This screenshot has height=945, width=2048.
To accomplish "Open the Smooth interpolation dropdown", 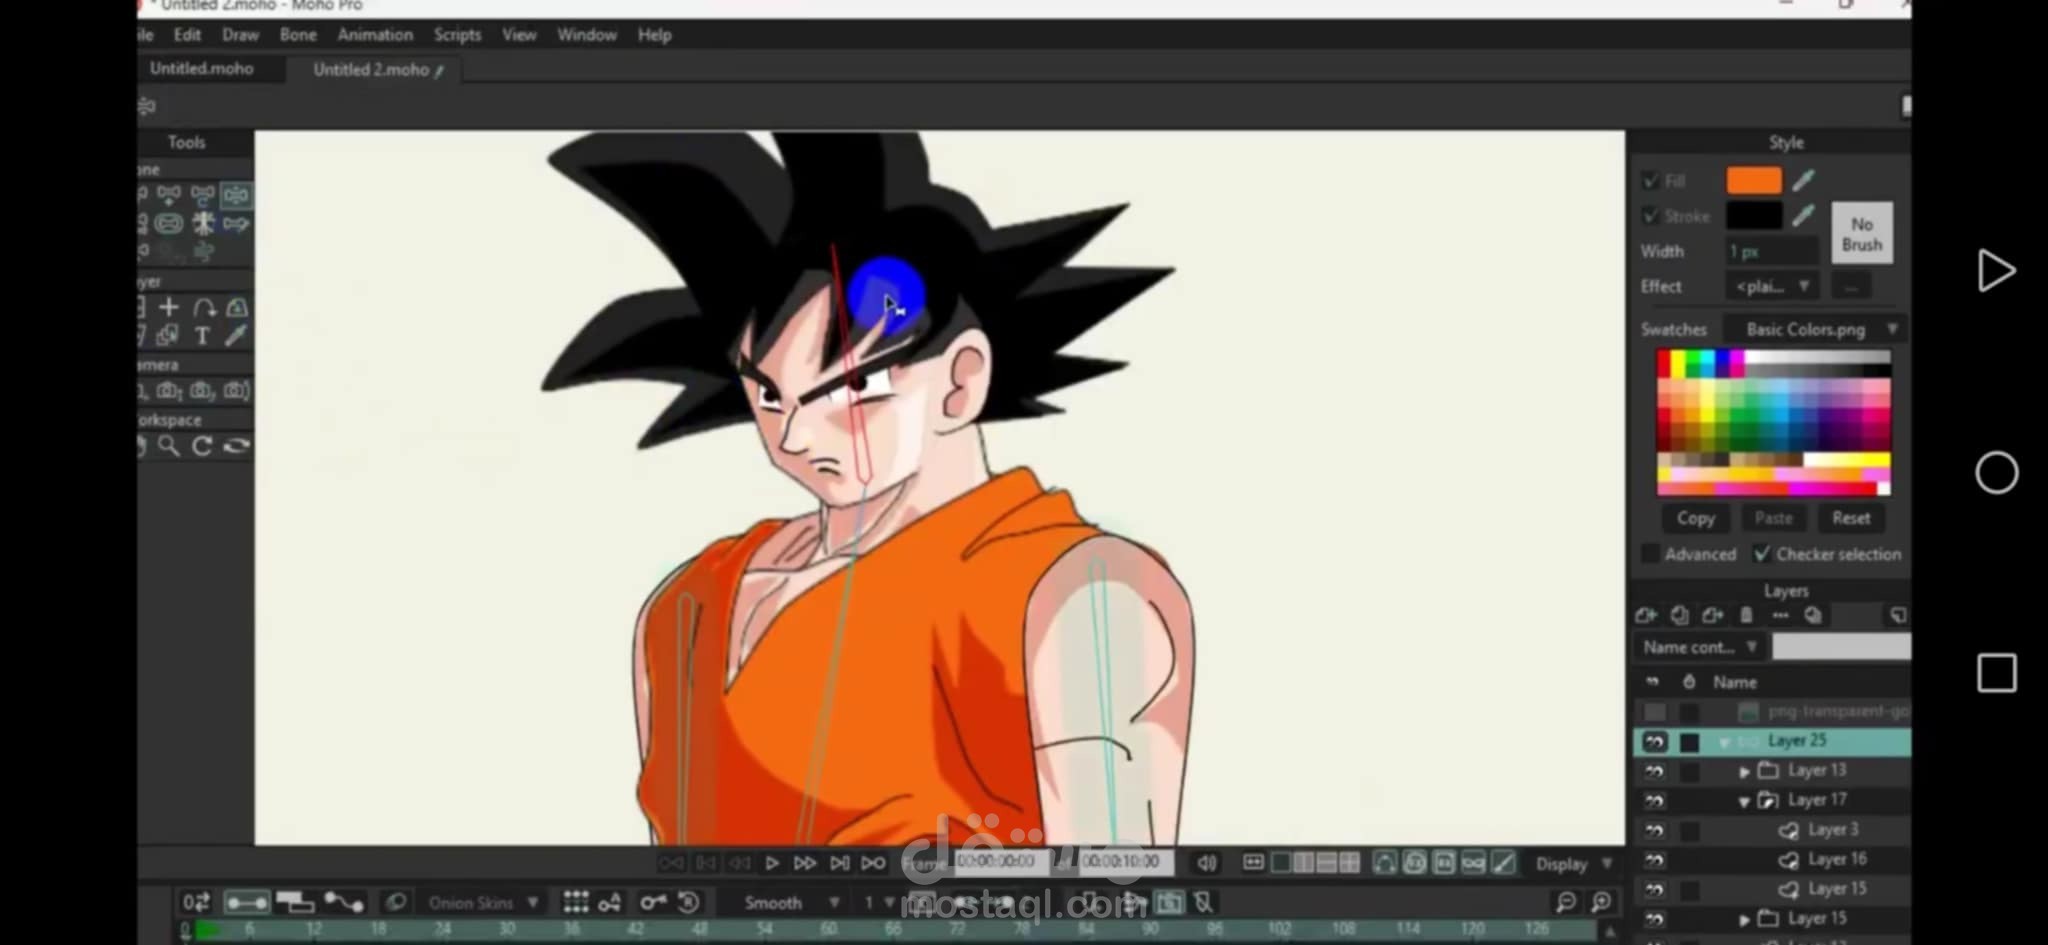I will (x=790, y=903).
